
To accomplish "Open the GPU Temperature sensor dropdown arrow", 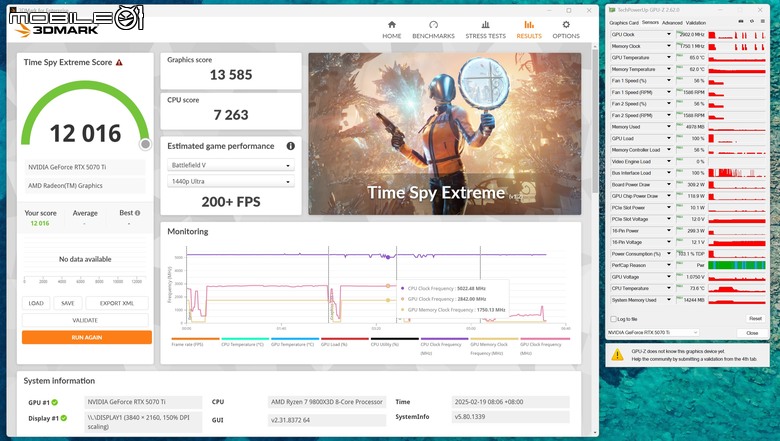I will [669, 58].
